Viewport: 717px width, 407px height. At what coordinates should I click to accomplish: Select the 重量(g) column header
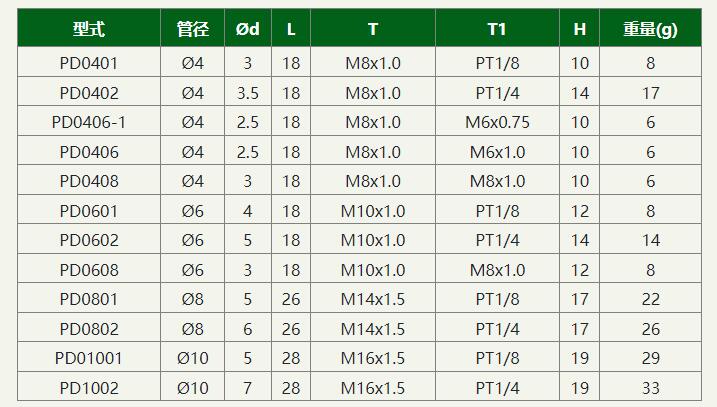[x=650, y=29]
